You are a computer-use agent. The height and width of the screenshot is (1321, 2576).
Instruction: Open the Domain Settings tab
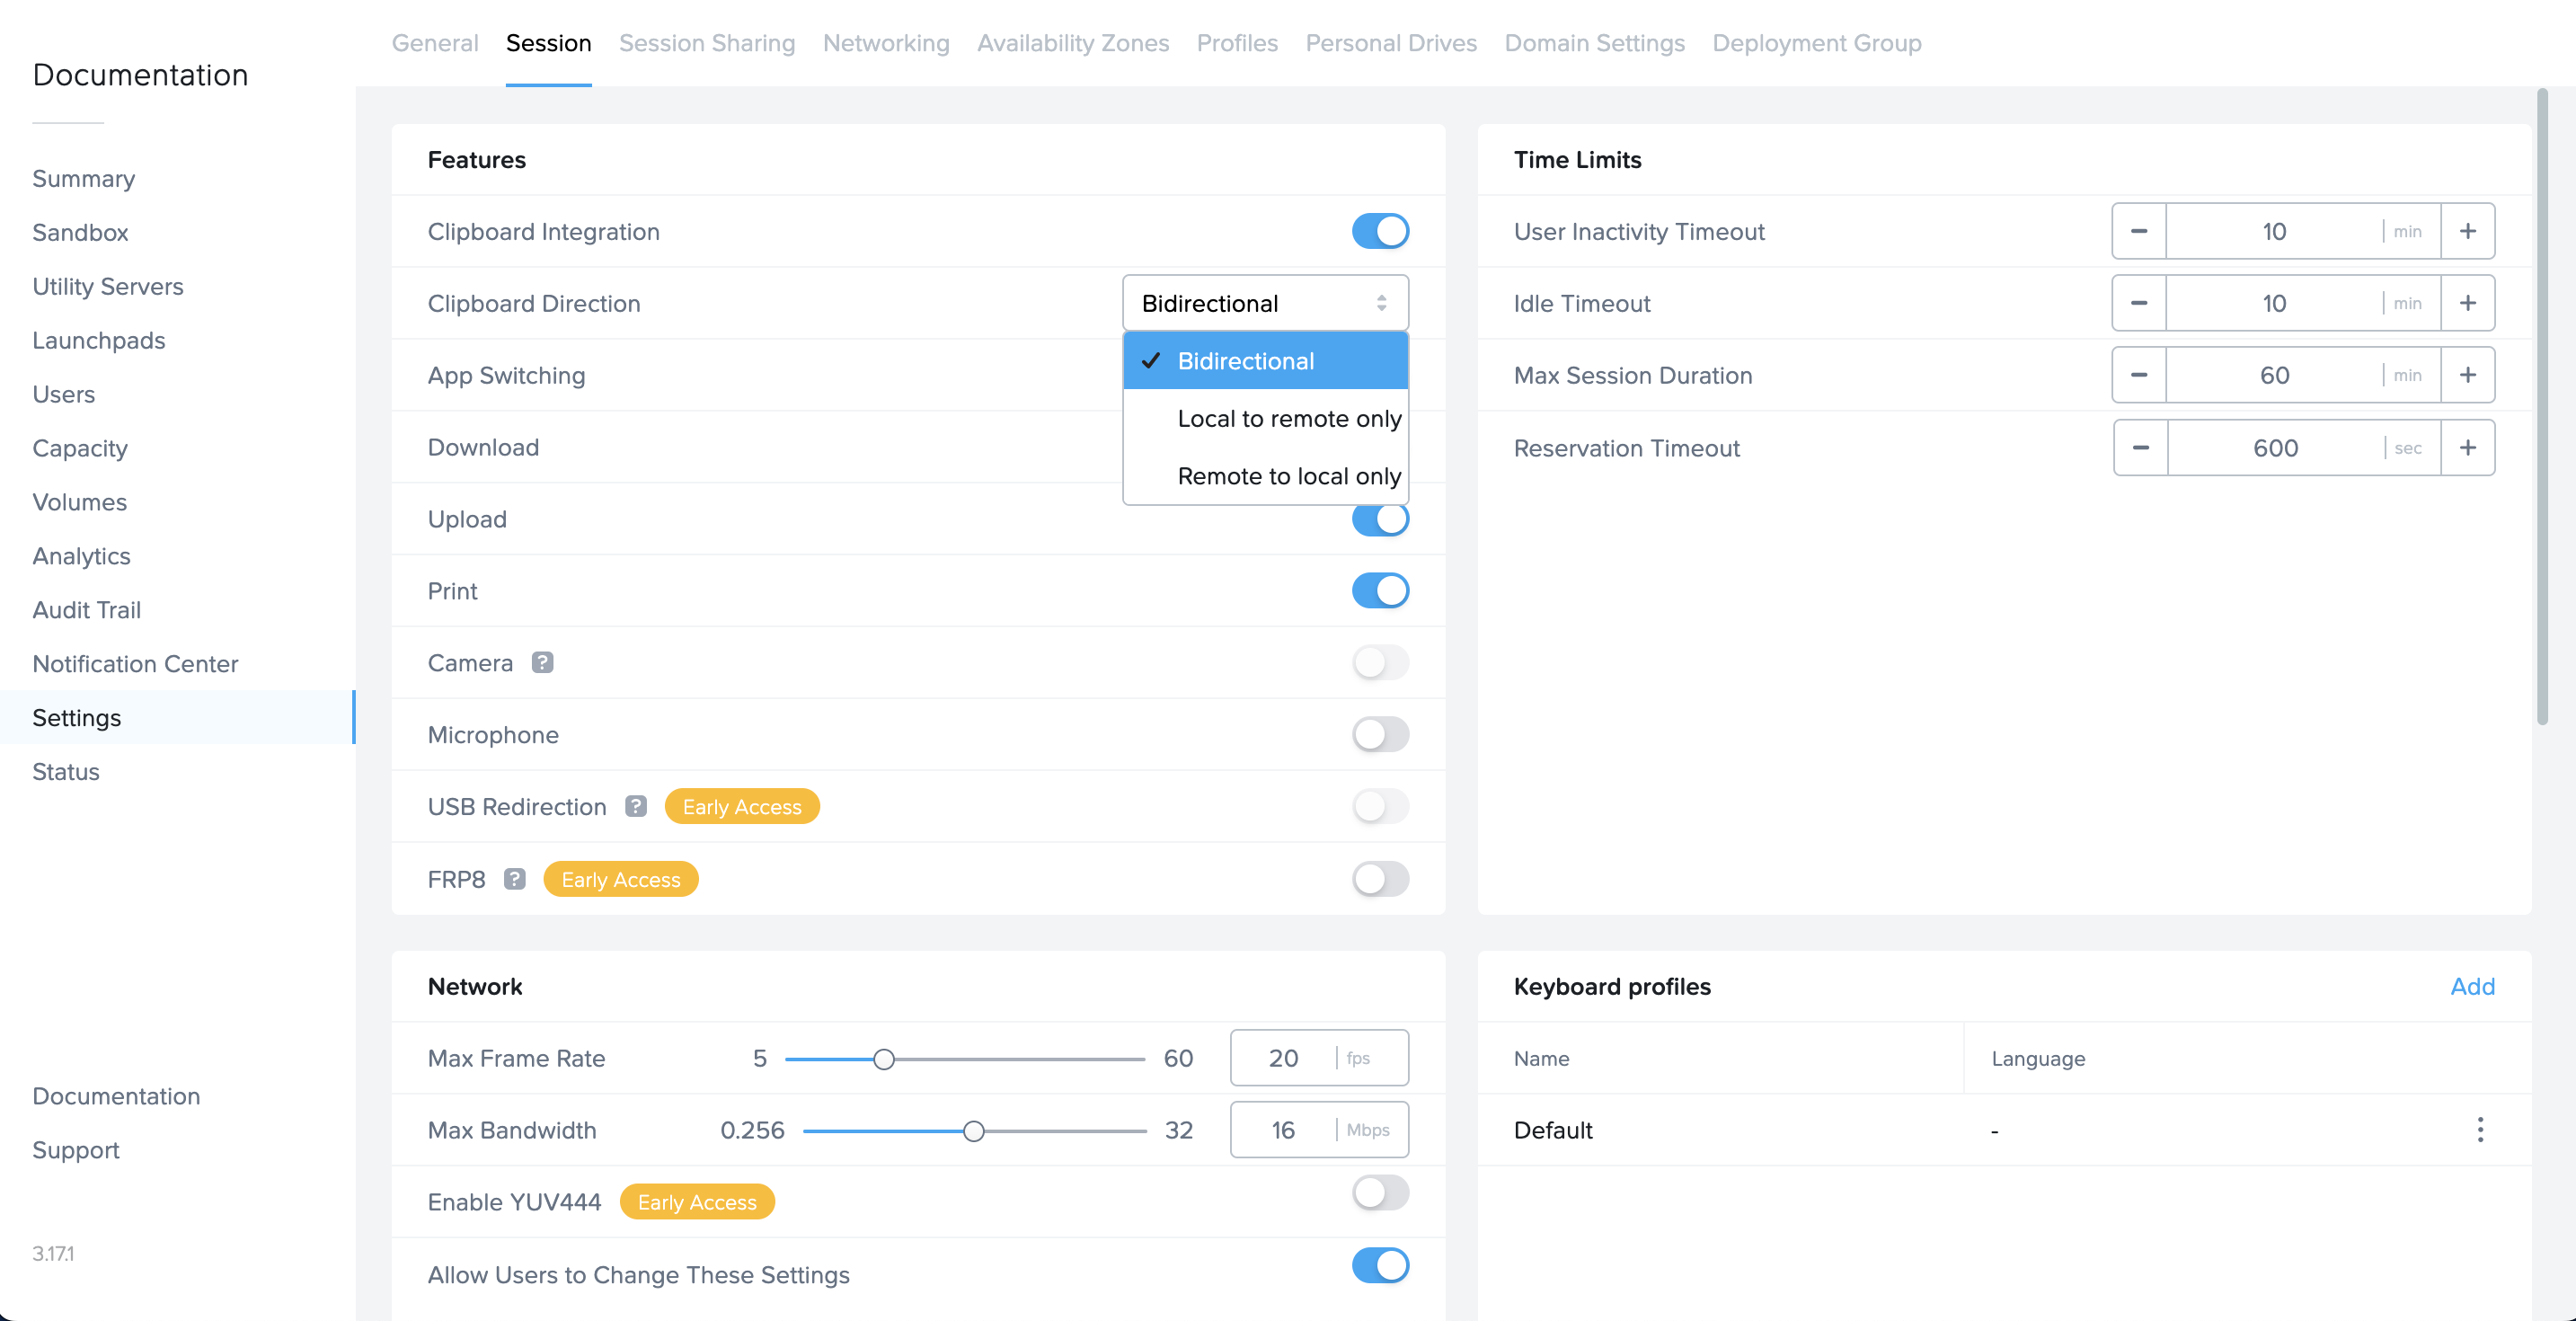pyautogui.click(x=1594, y=43)
